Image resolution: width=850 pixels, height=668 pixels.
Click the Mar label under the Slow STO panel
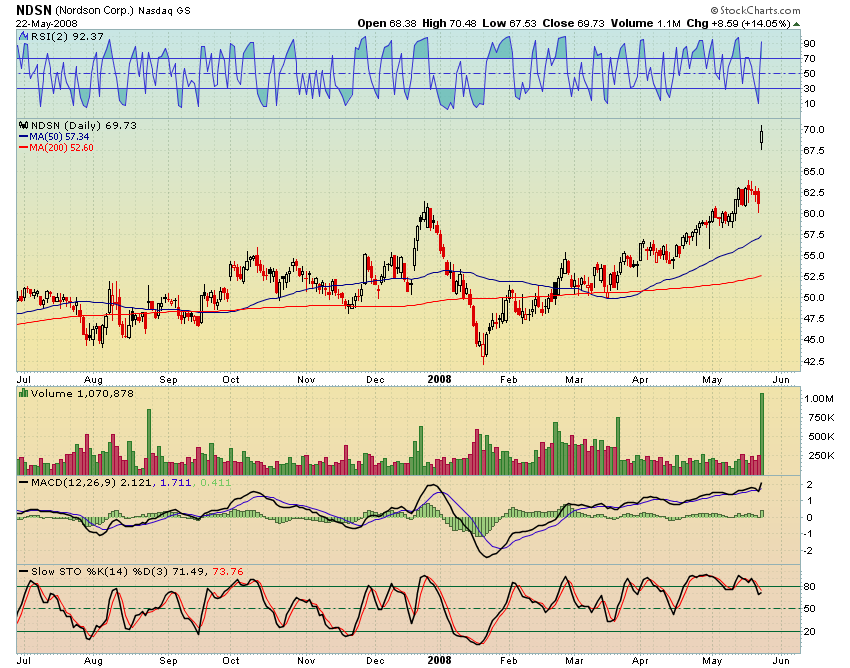575,660
